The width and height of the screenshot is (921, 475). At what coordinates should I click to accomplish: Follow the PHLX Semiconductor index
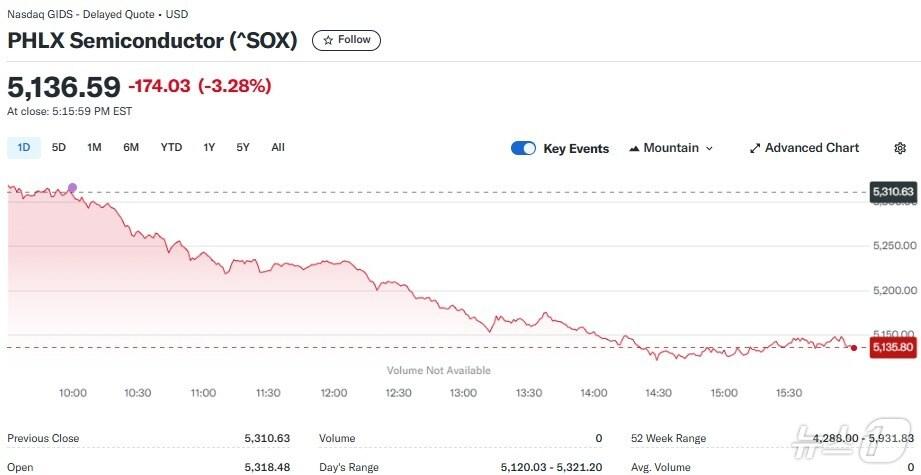pyautogui.click(x=346, y=41)
